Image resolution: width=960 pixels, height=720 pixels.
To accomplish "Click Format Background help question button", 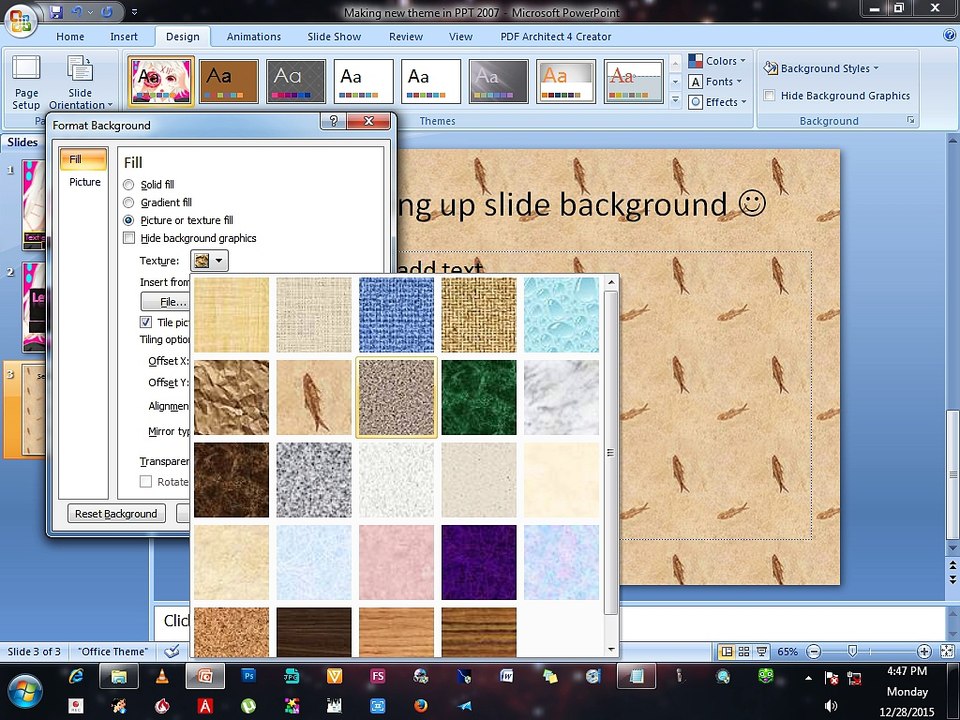I will 333,121.
